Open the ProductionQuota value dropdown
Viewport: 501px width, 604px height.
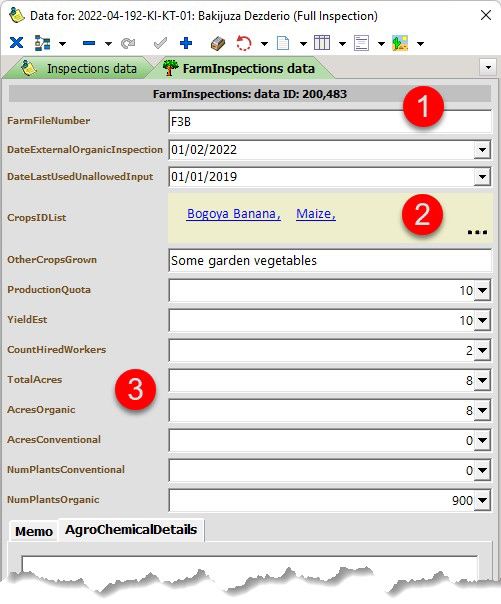tap(482, 290)
